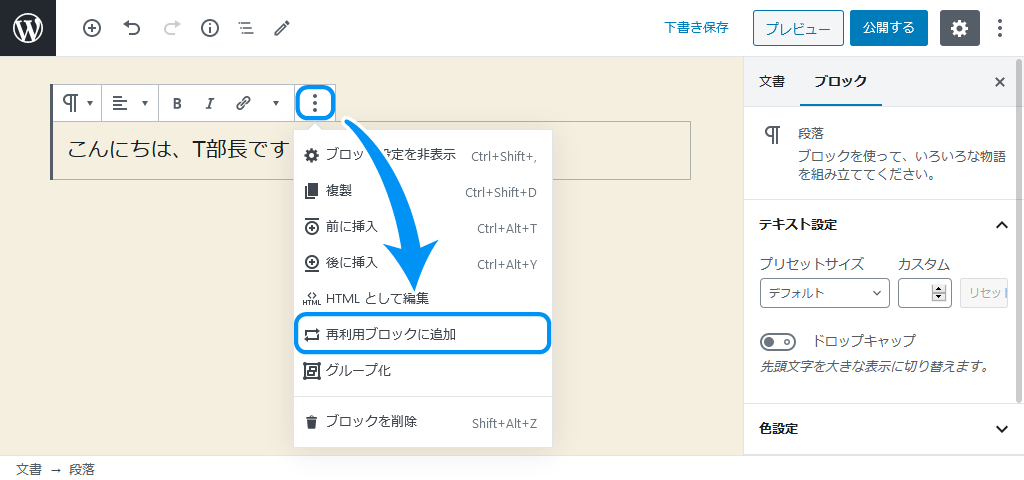1024x480 pixels.
Task: Click 文書 in the breadcrumb
Action: point(29,470)
